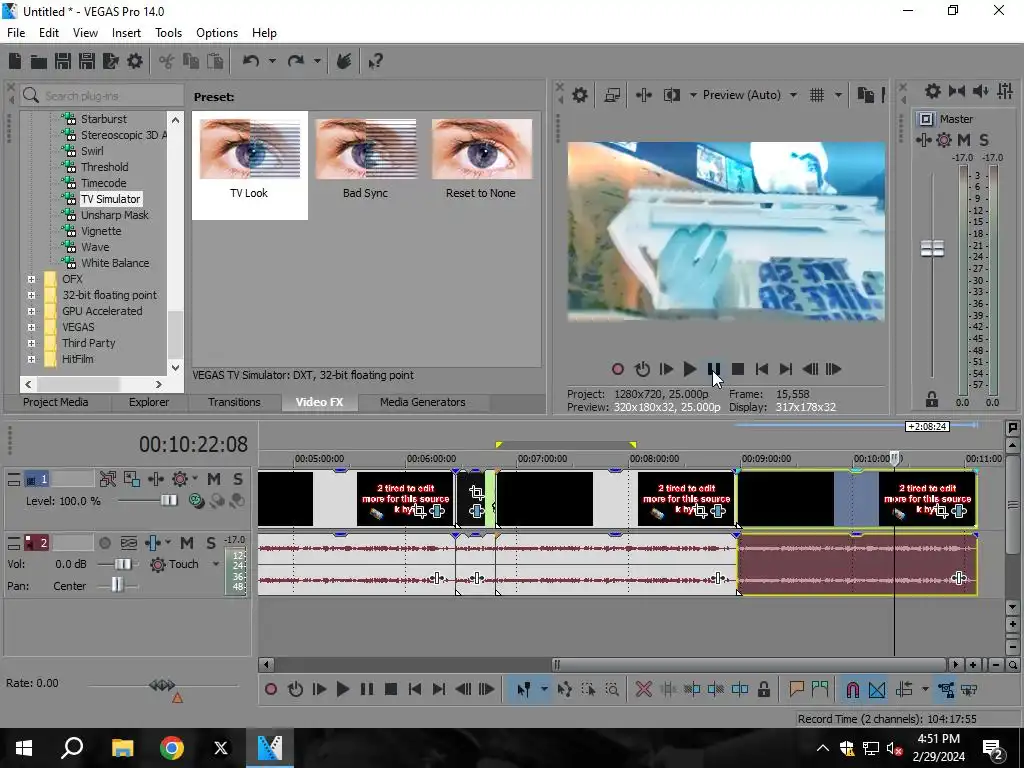Solo video track 1 with S button
The image size is (1024, 768).
point(238,479)
